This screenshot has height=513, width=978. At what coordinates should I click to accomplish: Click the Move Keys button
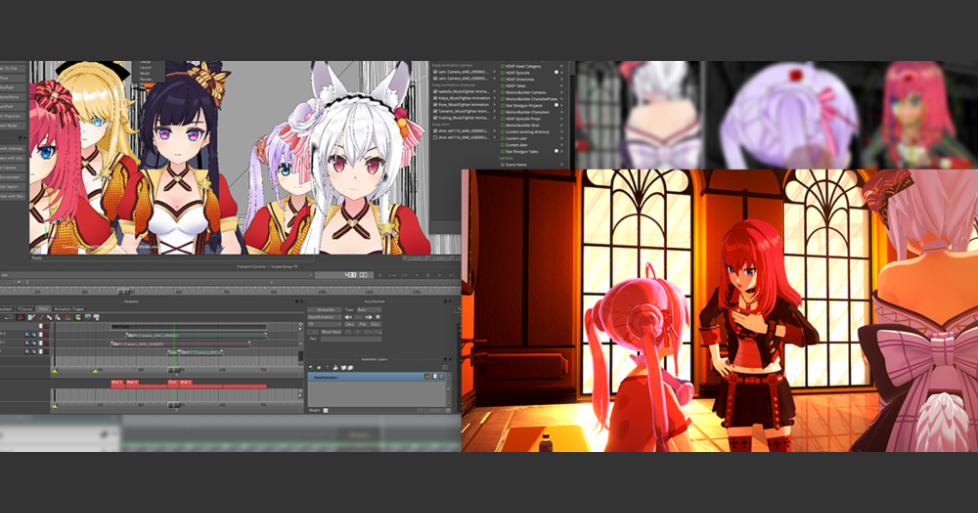click(331, 332)
